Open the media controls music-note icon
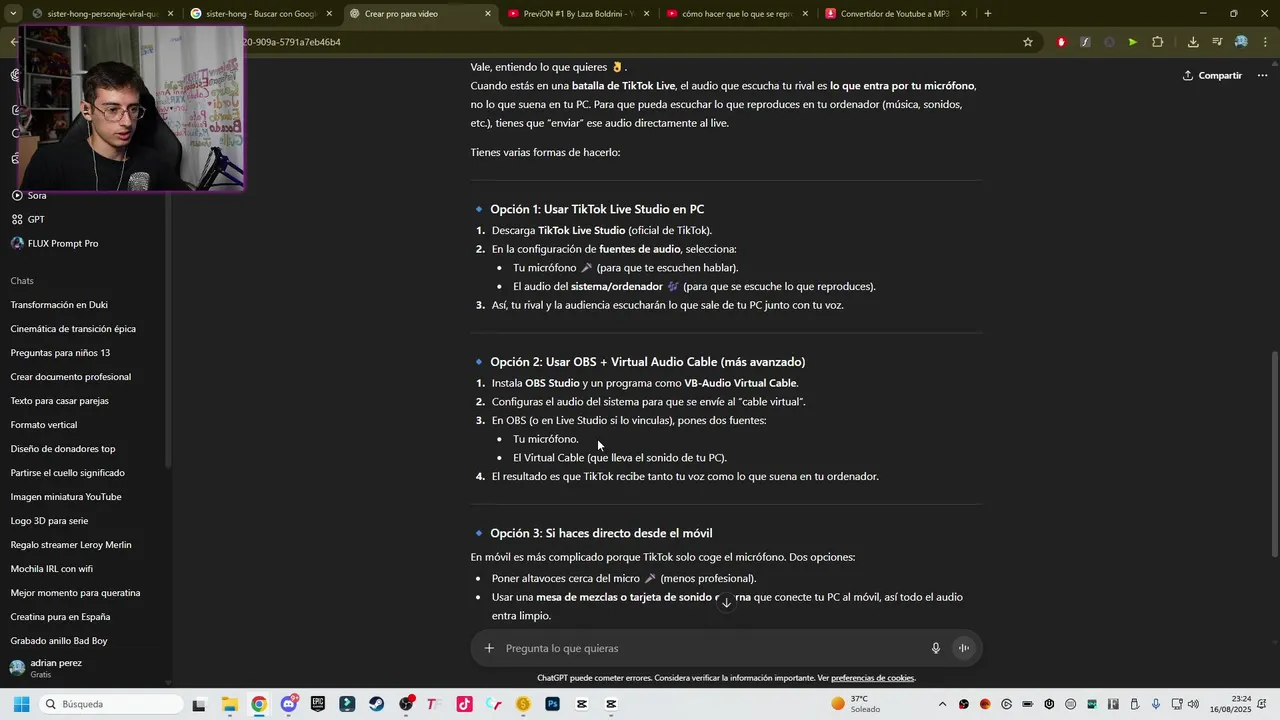1280x720 pixels. click(1217, 42)
